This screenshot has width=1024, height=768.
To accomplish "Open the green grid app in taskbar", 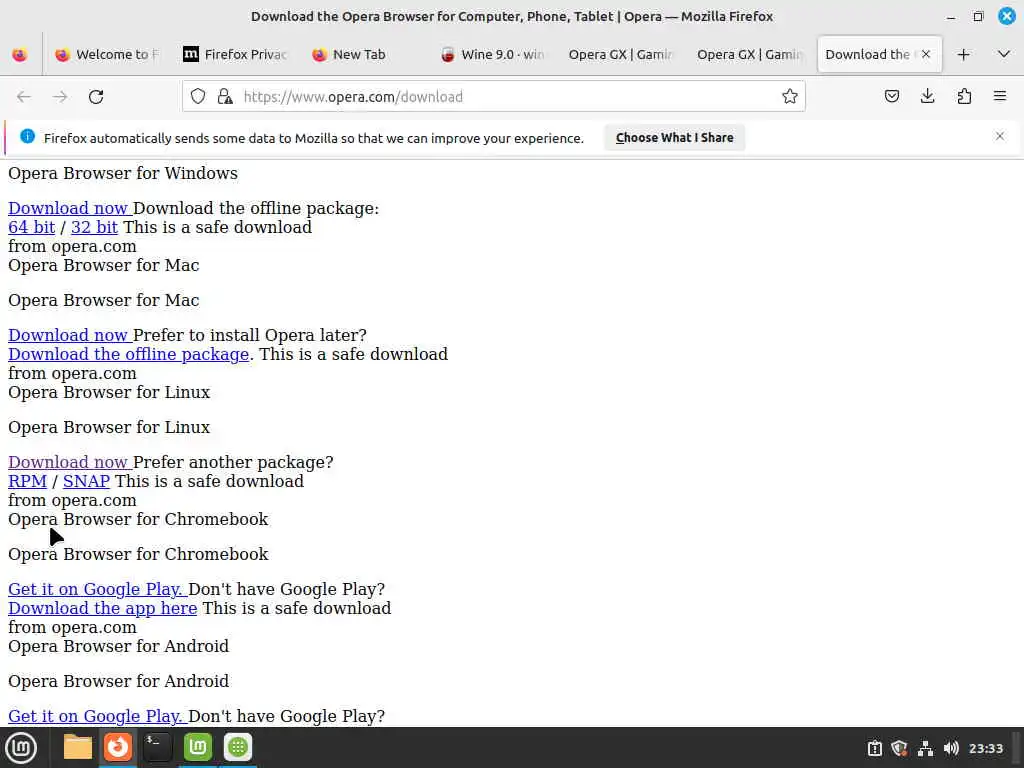I will click(x=238, y=747).
